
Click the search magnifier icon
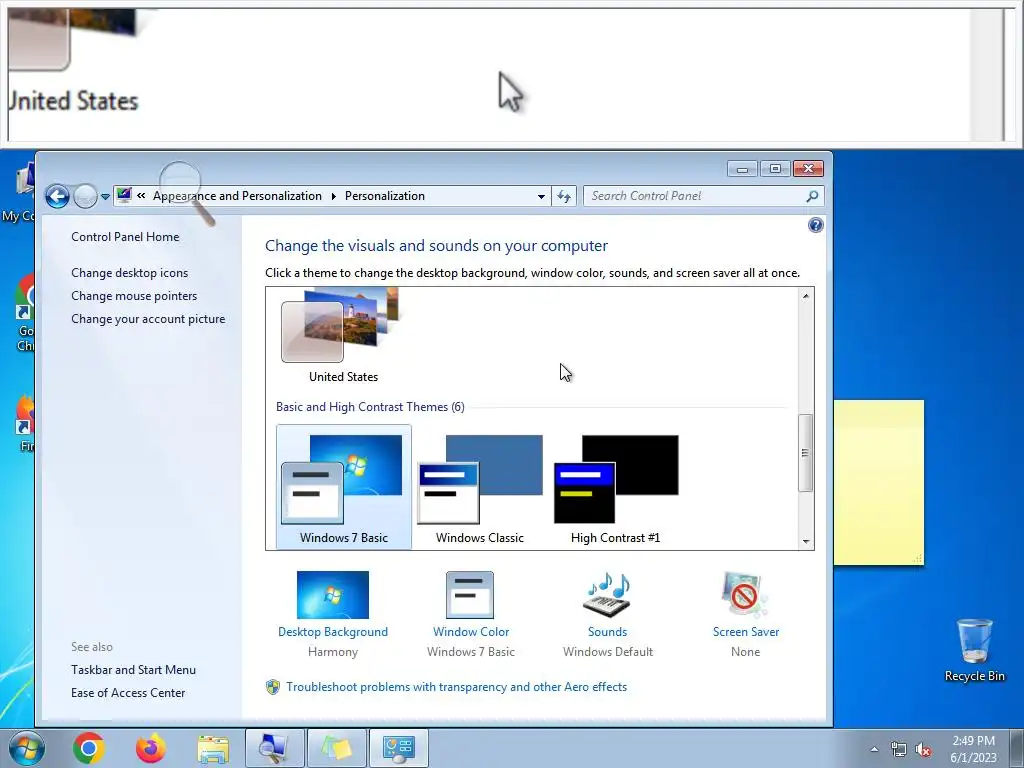(x=812, y=196)
